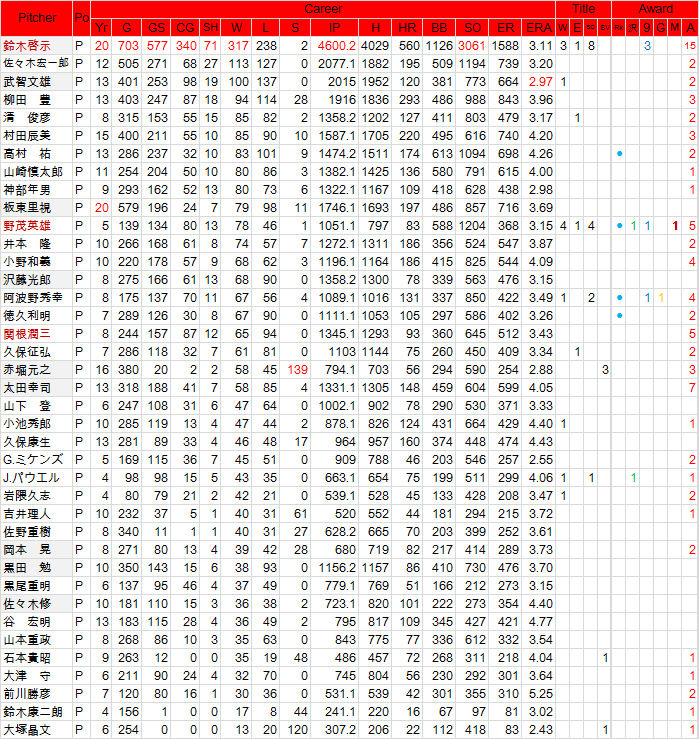
Task: Click pitcher name 関根潤三
Action: pos(27,334)
